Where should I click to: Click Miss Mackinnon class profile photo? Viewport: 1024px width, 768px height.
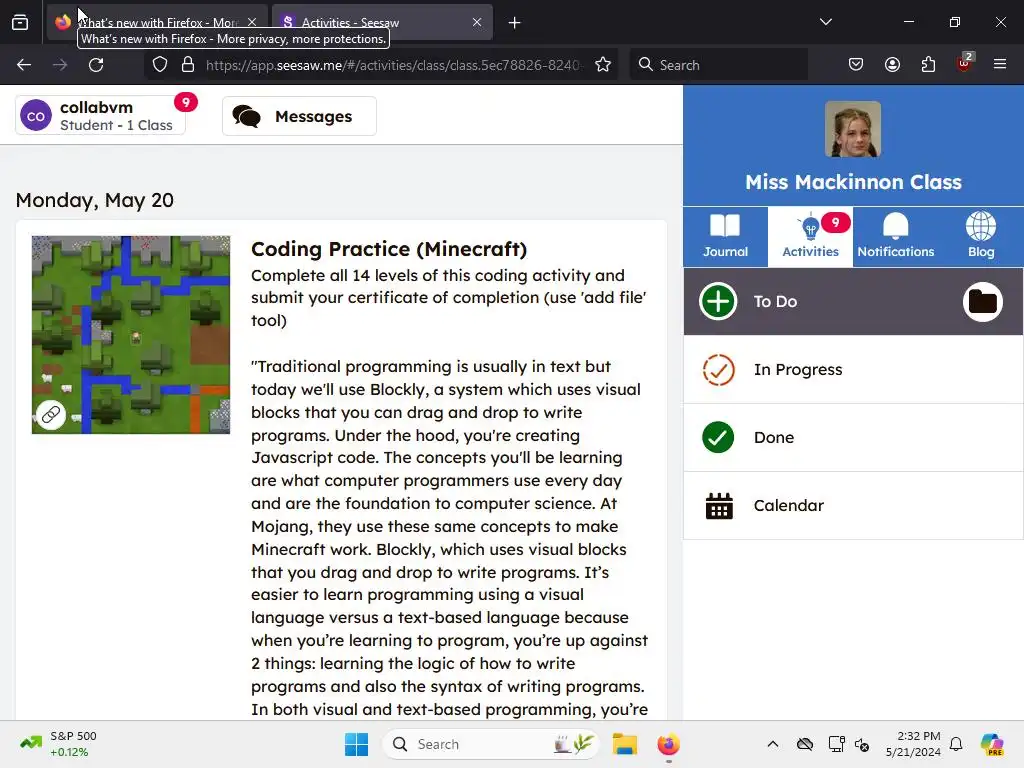852,129
